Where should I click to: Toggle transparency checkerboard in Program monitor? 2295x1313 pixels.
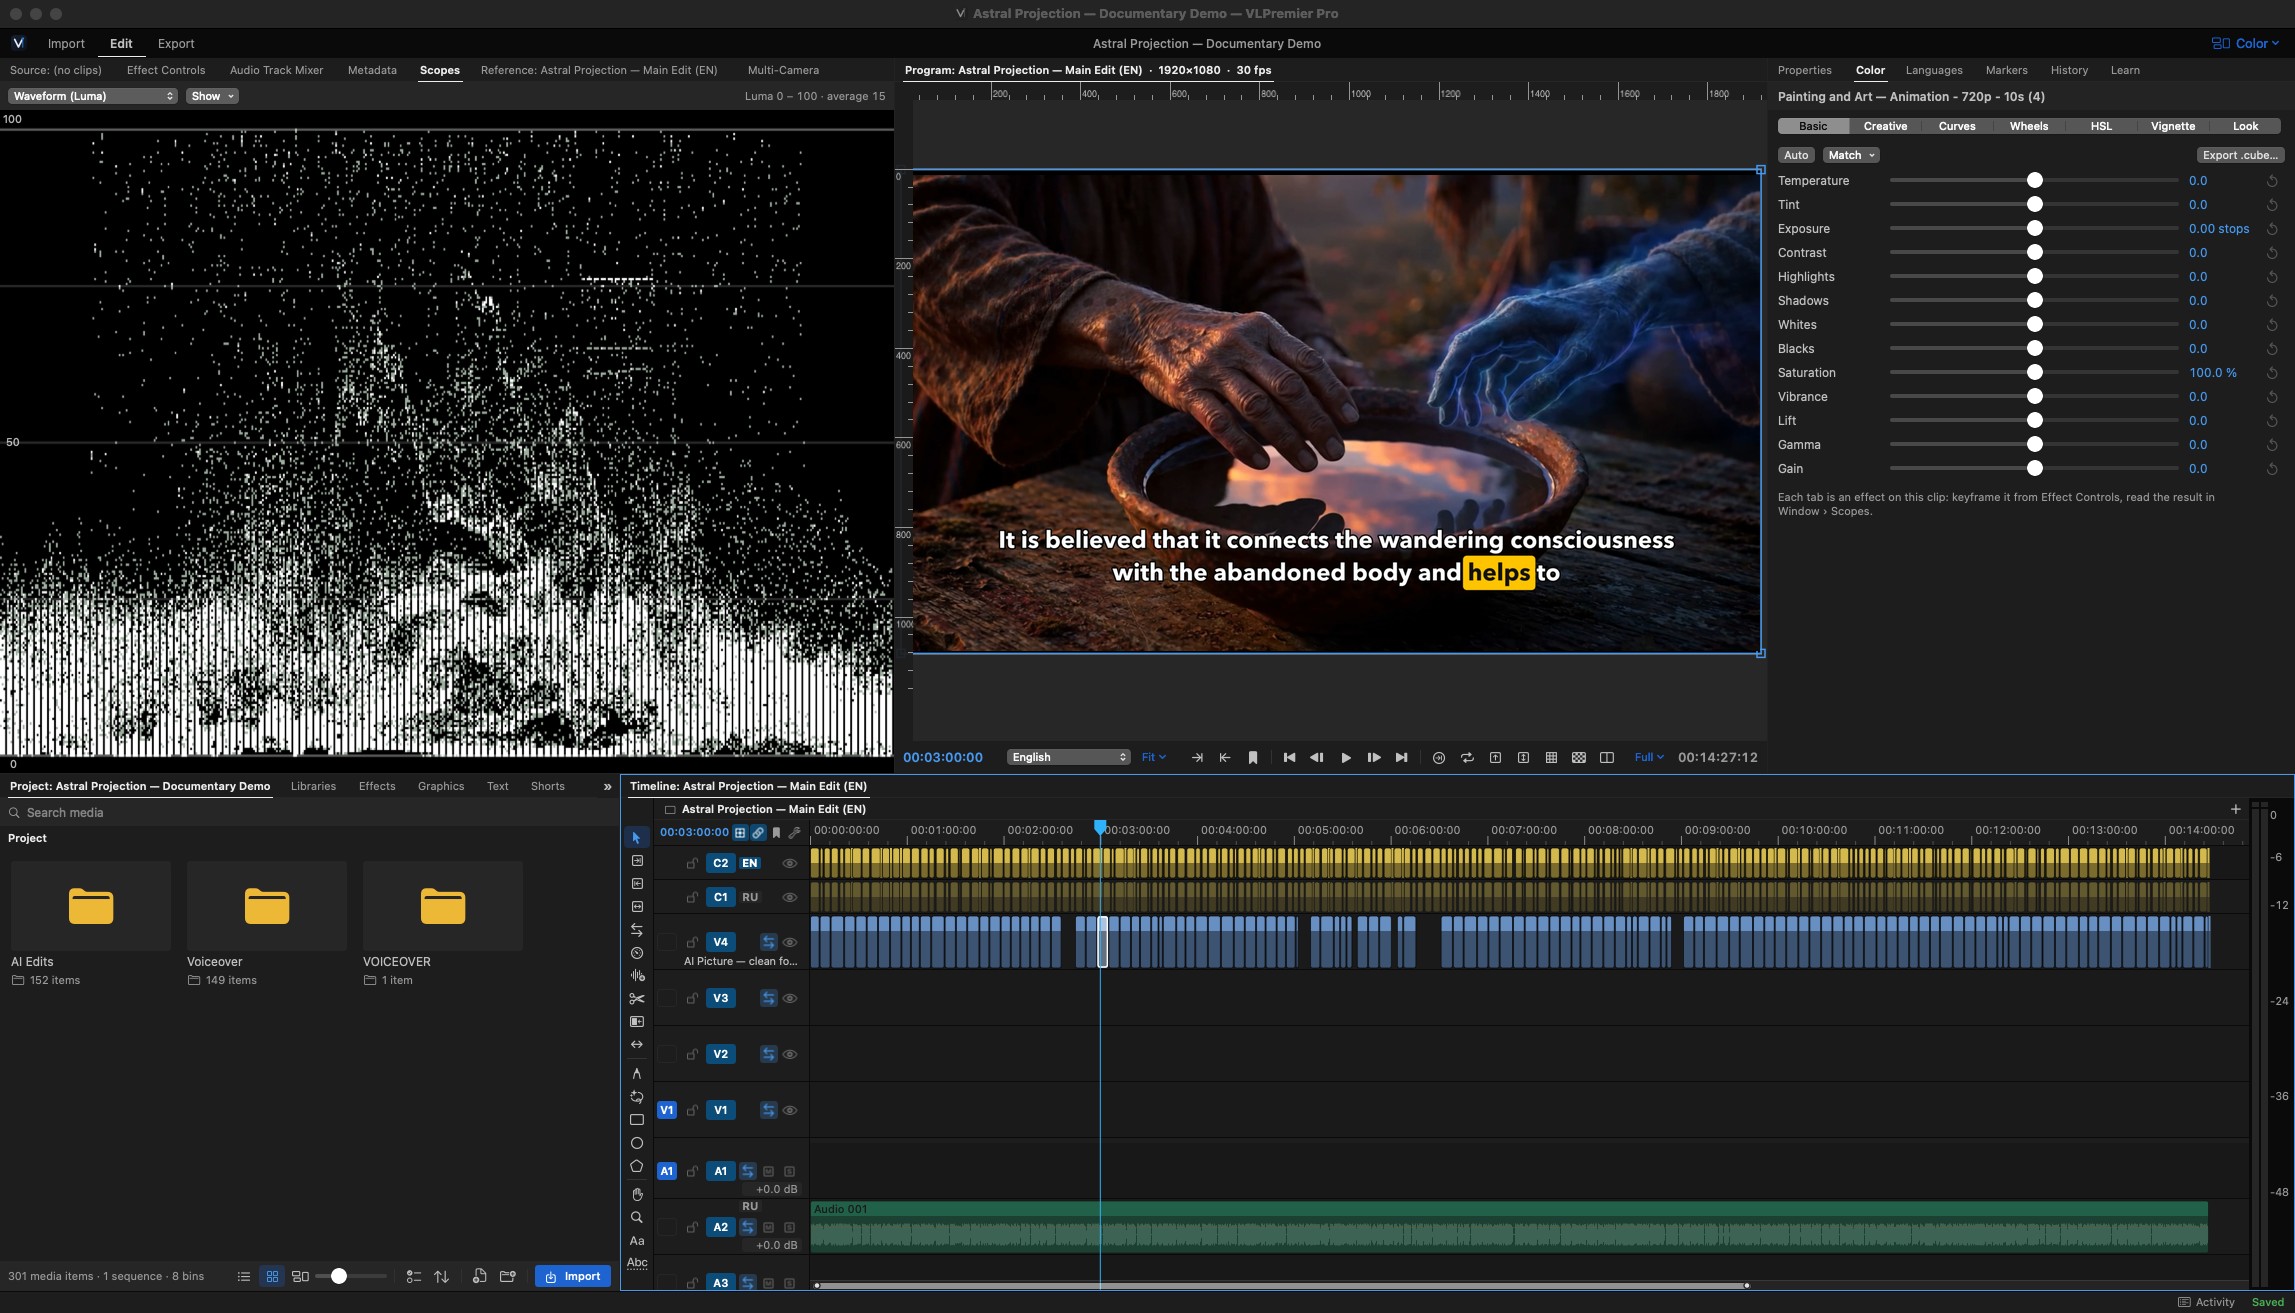(1579, 758)
